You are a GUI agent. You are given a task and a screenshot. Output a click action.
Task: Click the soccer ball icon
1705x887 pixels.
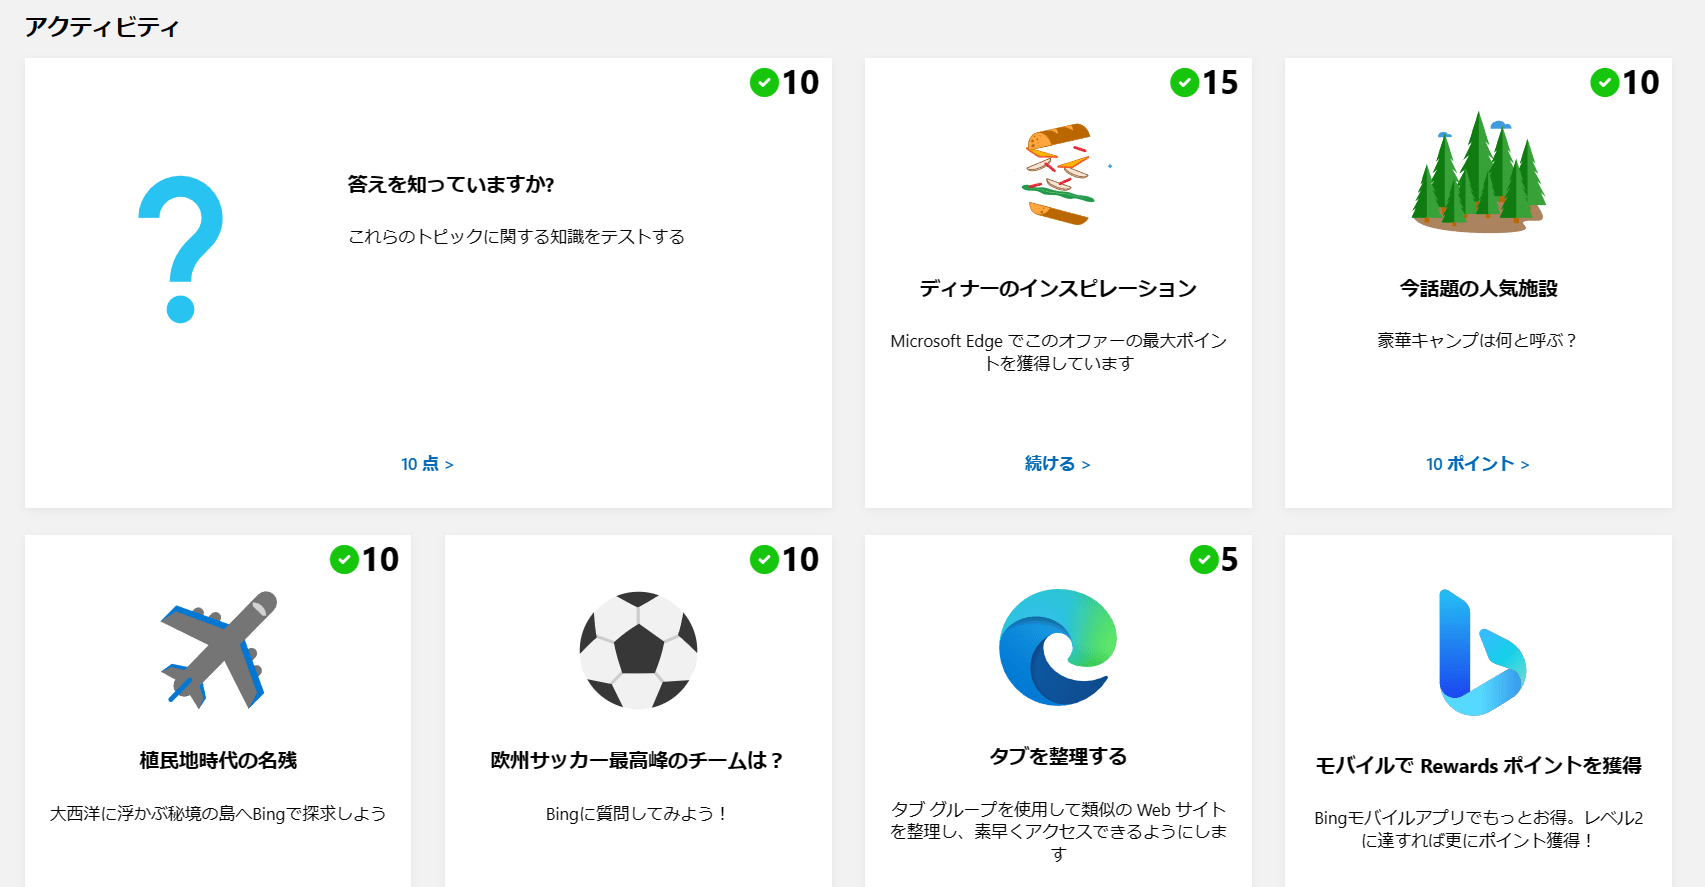pos(638,650)
